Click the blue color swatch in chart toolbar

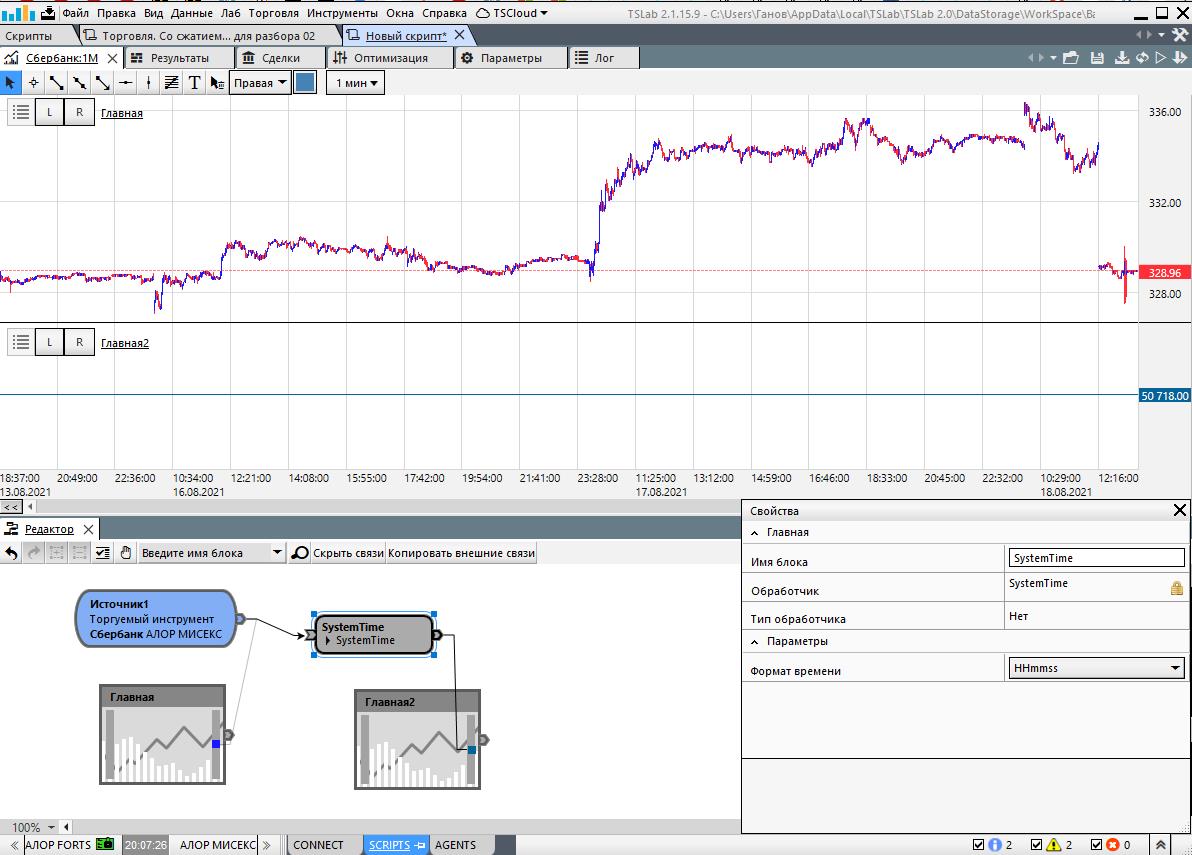point(305,83)
